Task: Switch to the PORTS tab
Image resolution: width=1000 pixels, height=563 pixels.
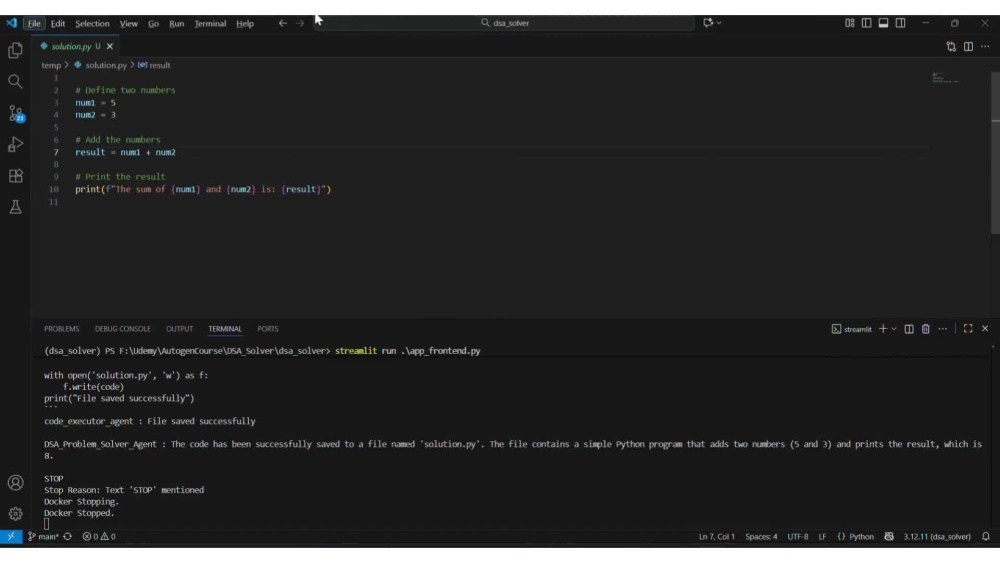Action: click(x=268, y=329)
